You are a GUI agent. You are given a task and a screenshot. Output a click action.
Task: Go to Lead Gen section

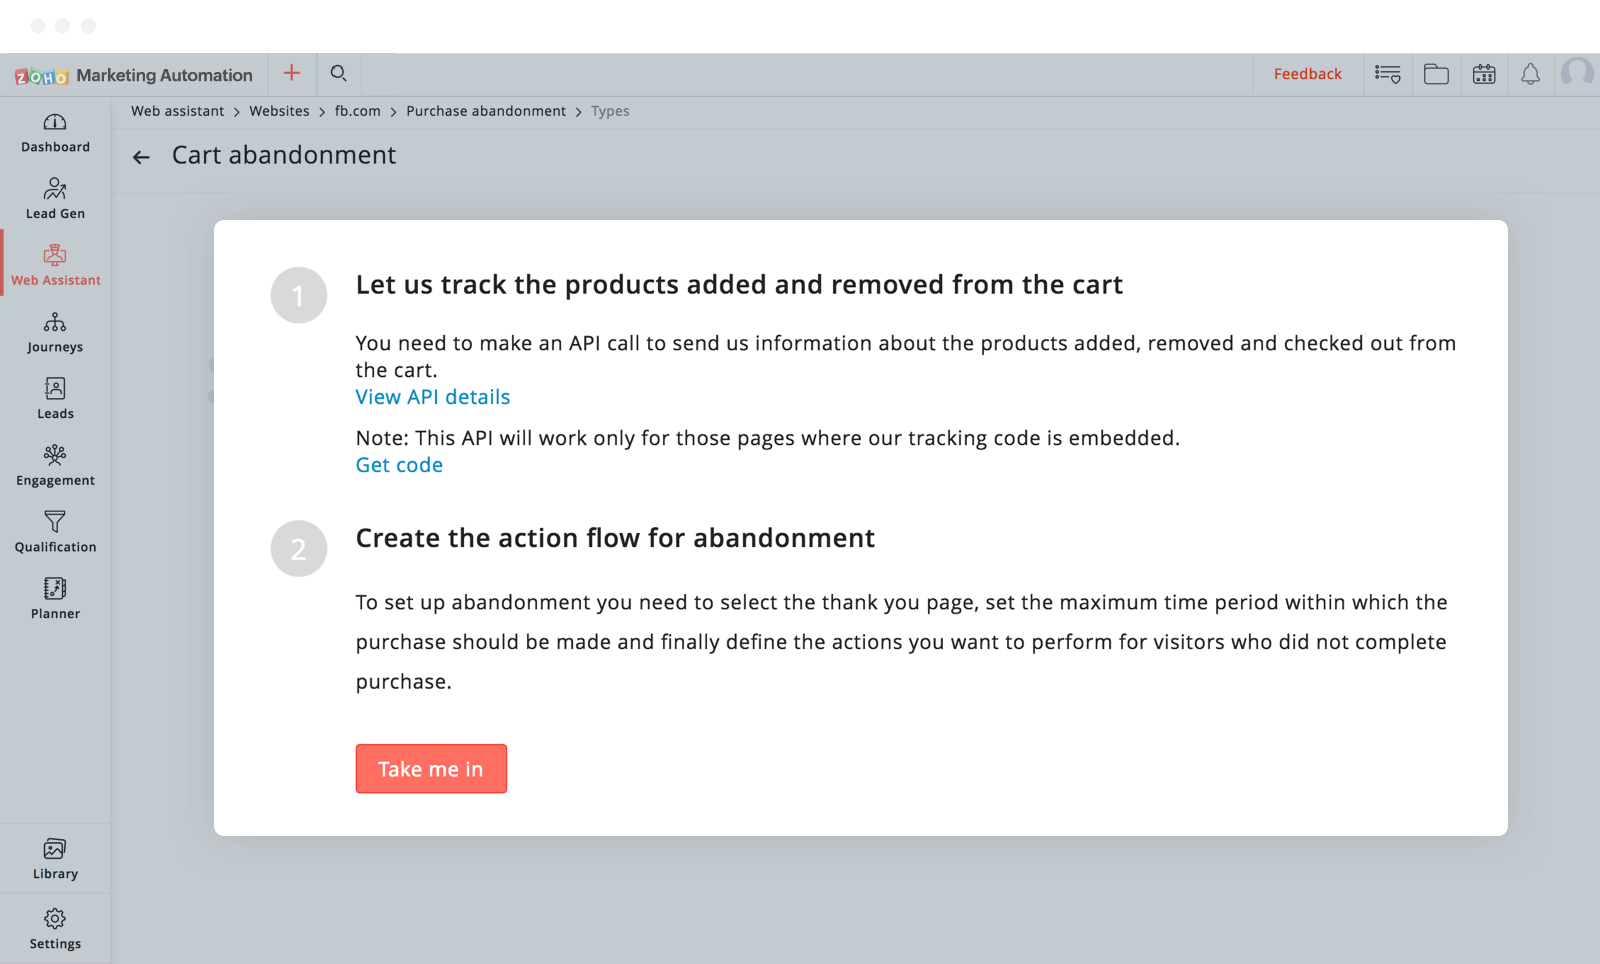click(x=55, y=199)
